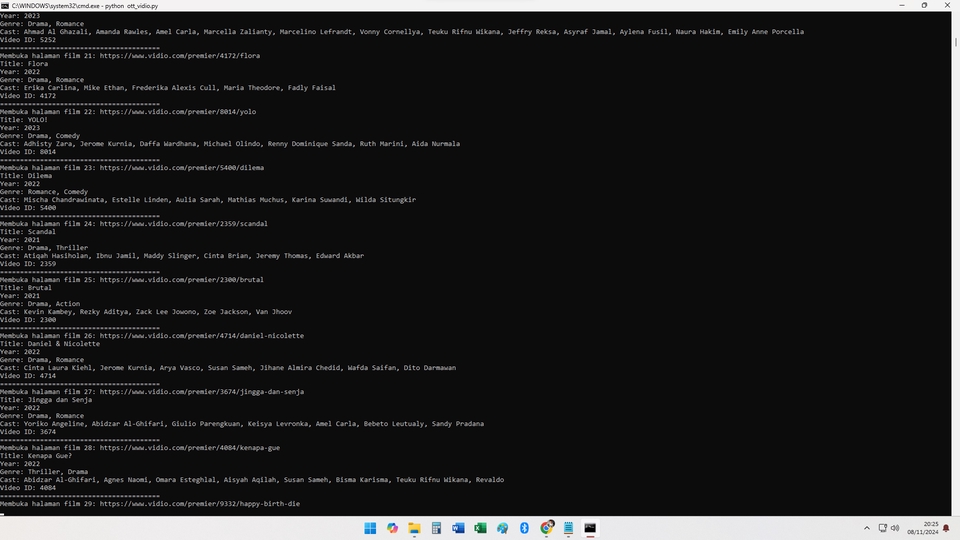Click the text 'Title: Scandal'

[x=28, y=232]
